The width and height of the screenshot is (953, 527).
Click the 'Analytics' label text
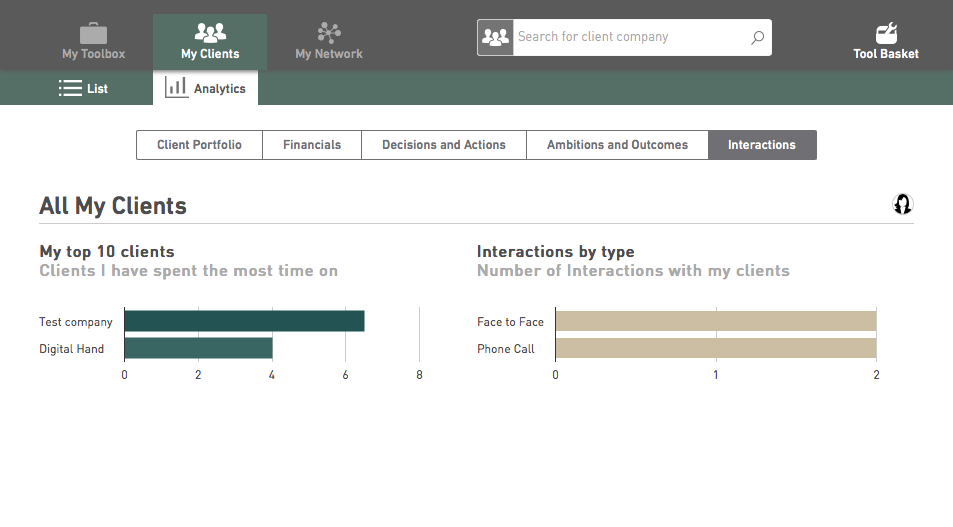pos(220,89)
